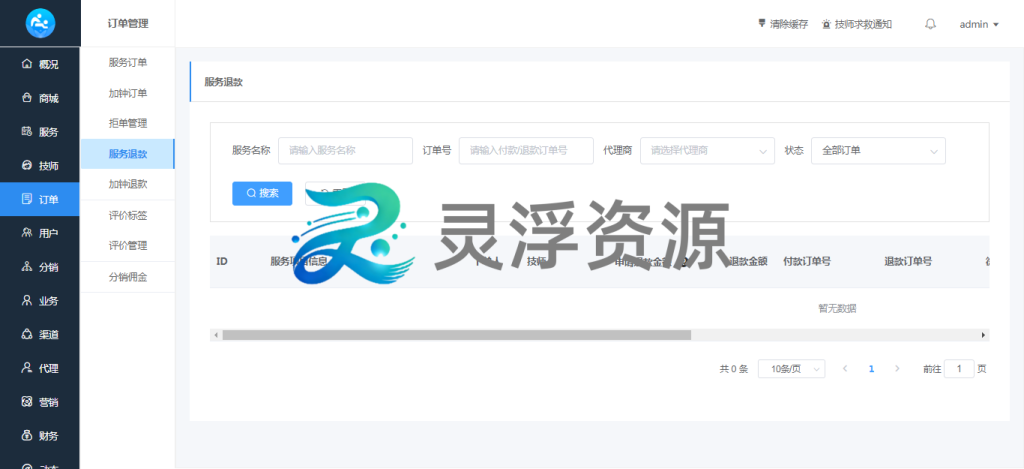Open 分销佣金 submenu item
Image resolution: width=1024 pixels, height=469 pixels.
point(127,277)
